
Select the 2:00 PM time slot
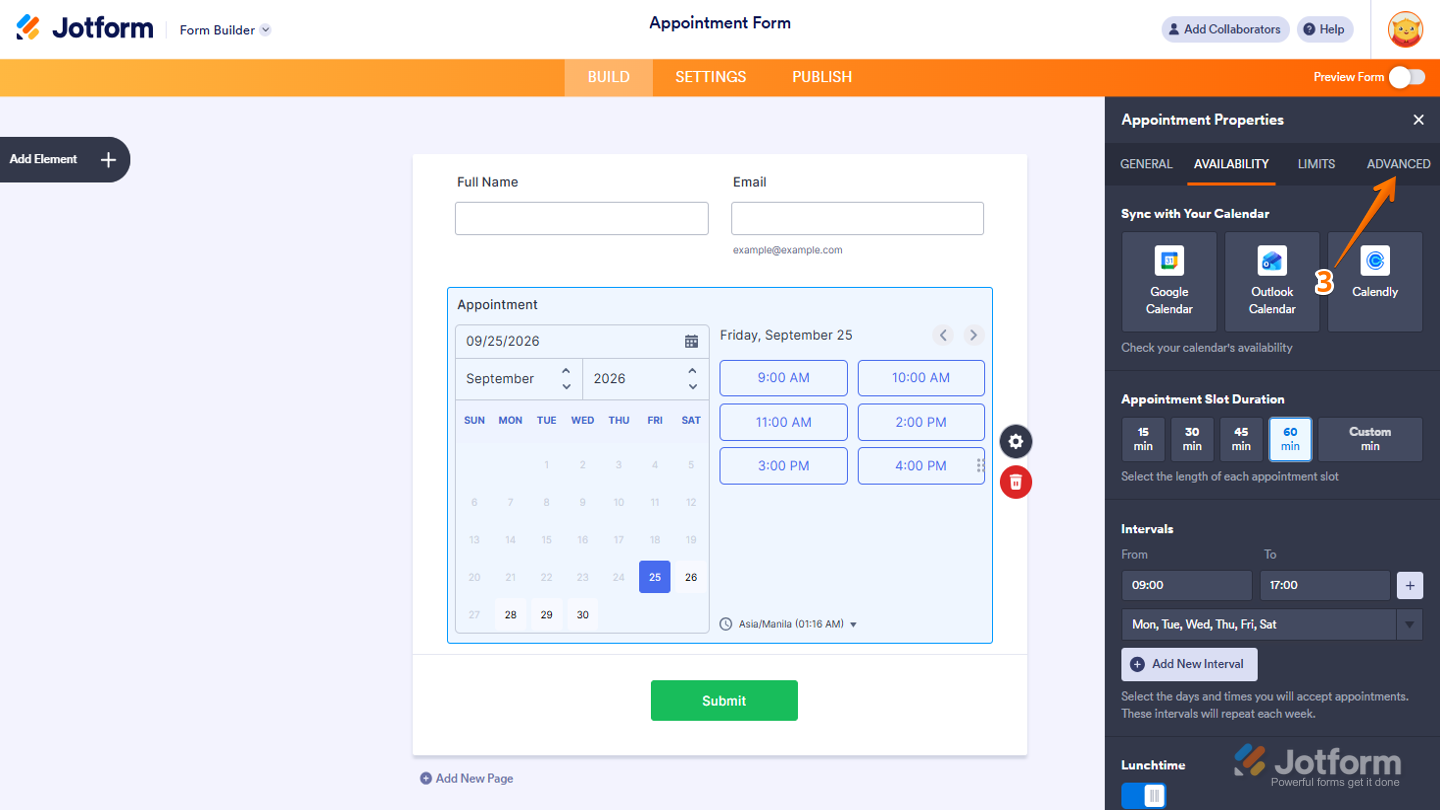921,422
